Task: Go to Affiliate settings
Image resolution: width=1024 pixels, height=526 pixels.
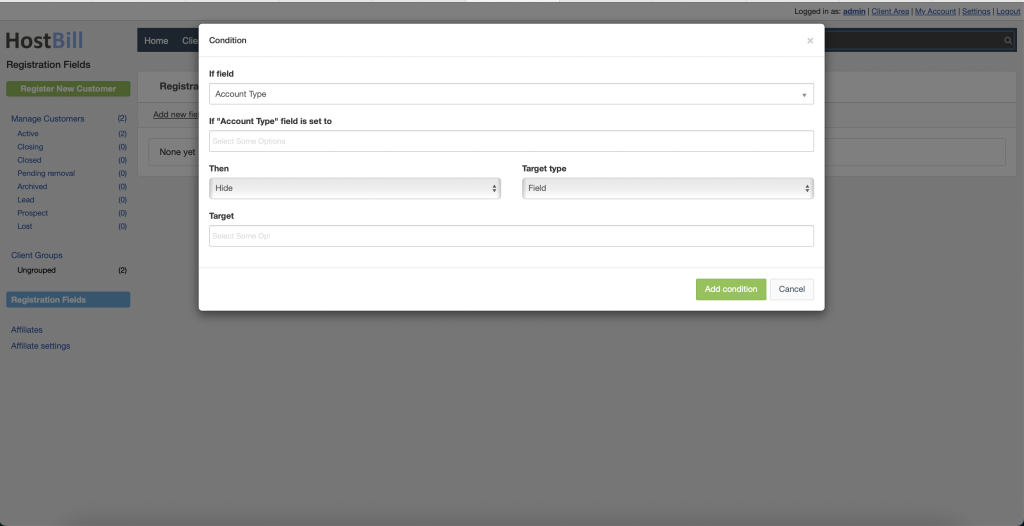Action: (41, 346)
